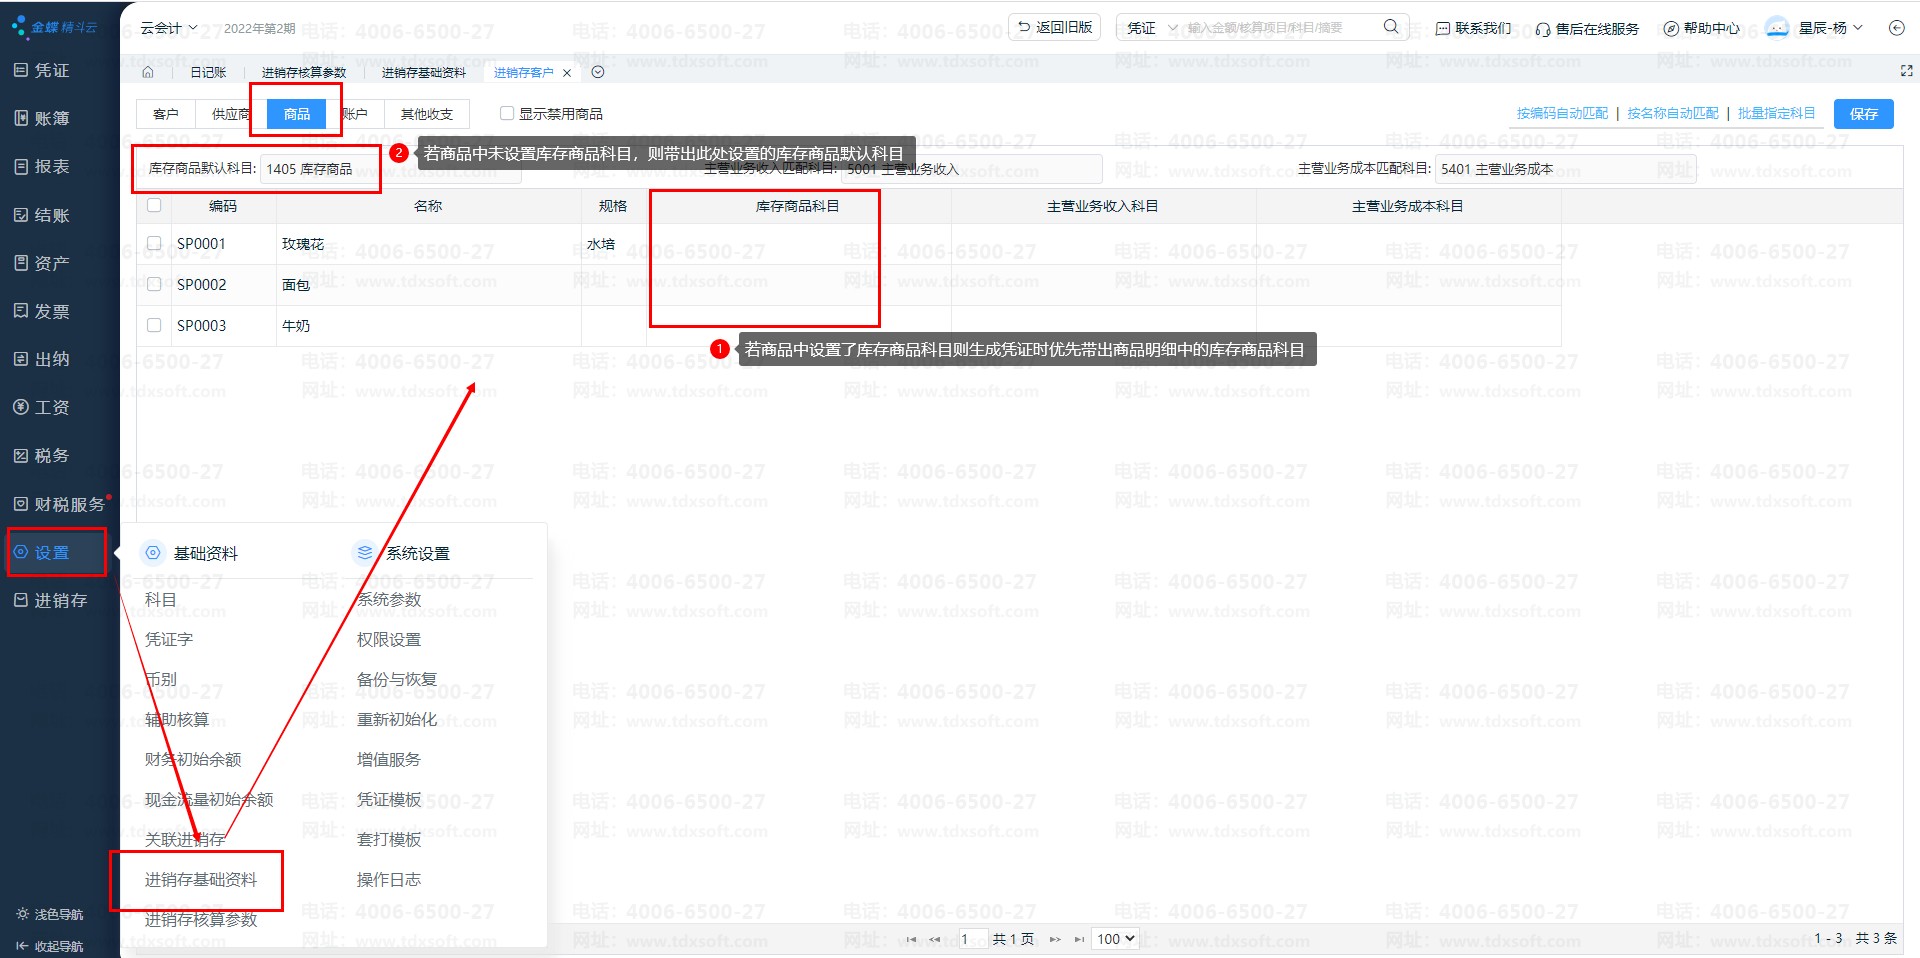Click the fullscreen expand icon
The width and height of the screenshot is (1920, 958).
click(1906, 71)
